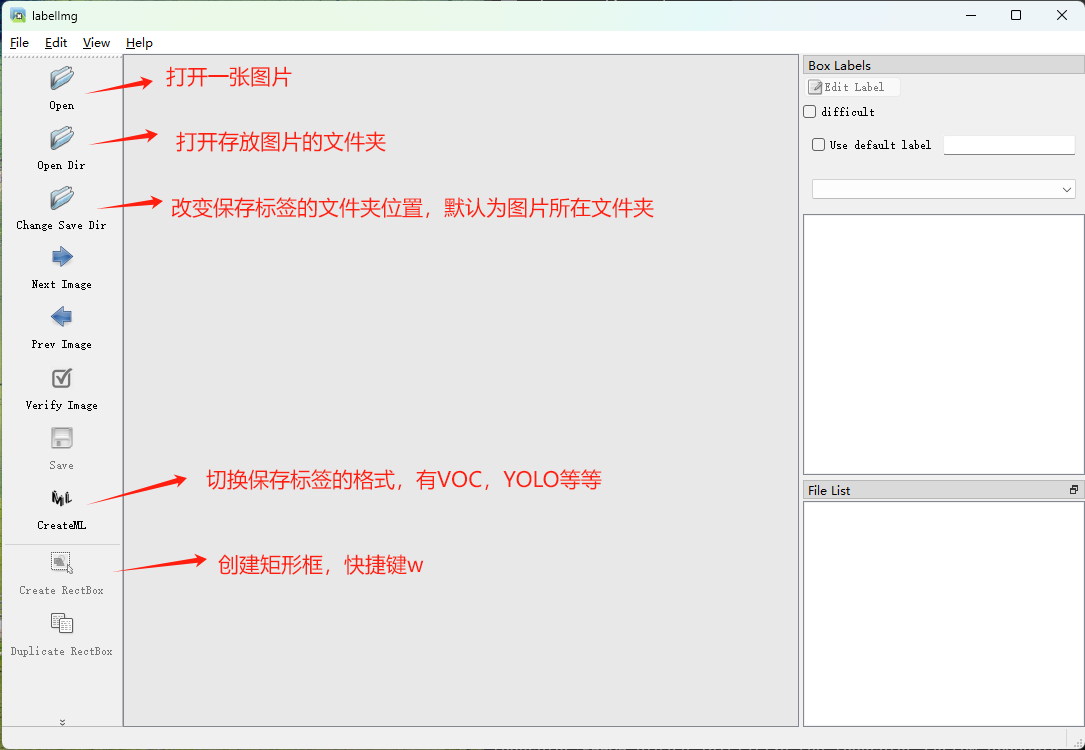Click the Open file icon
The height and width of the screenshot is (750, 1085).
point(61,79)
